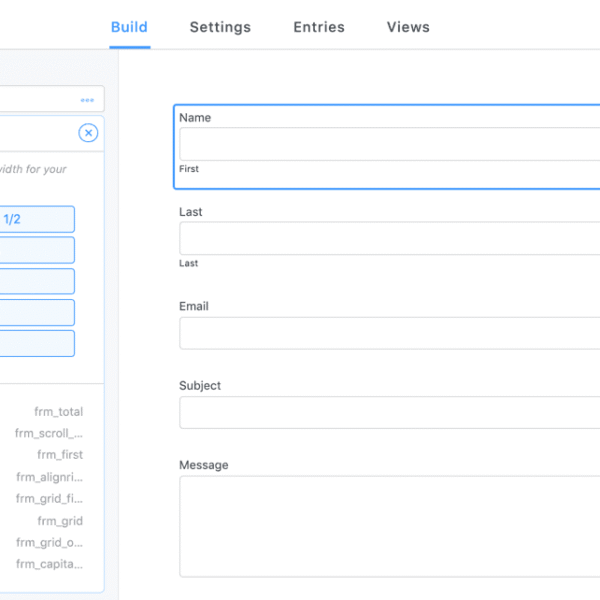The width and height of the screenshot is (600, 600).
Task: Click the Last name input field
Action: (390, 239)
